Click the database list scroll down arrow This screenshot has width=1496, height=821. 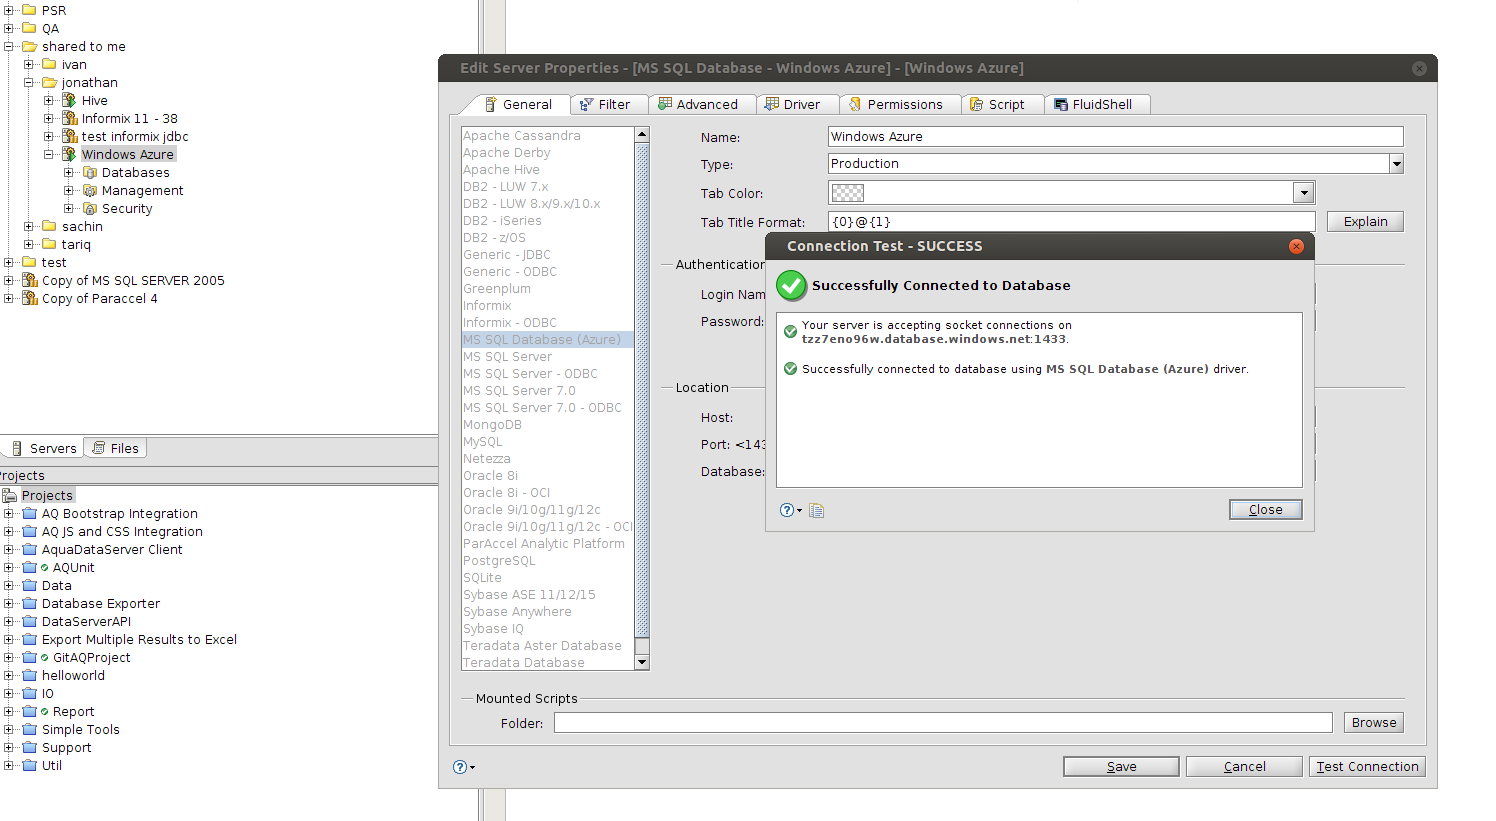click(642, 662)
